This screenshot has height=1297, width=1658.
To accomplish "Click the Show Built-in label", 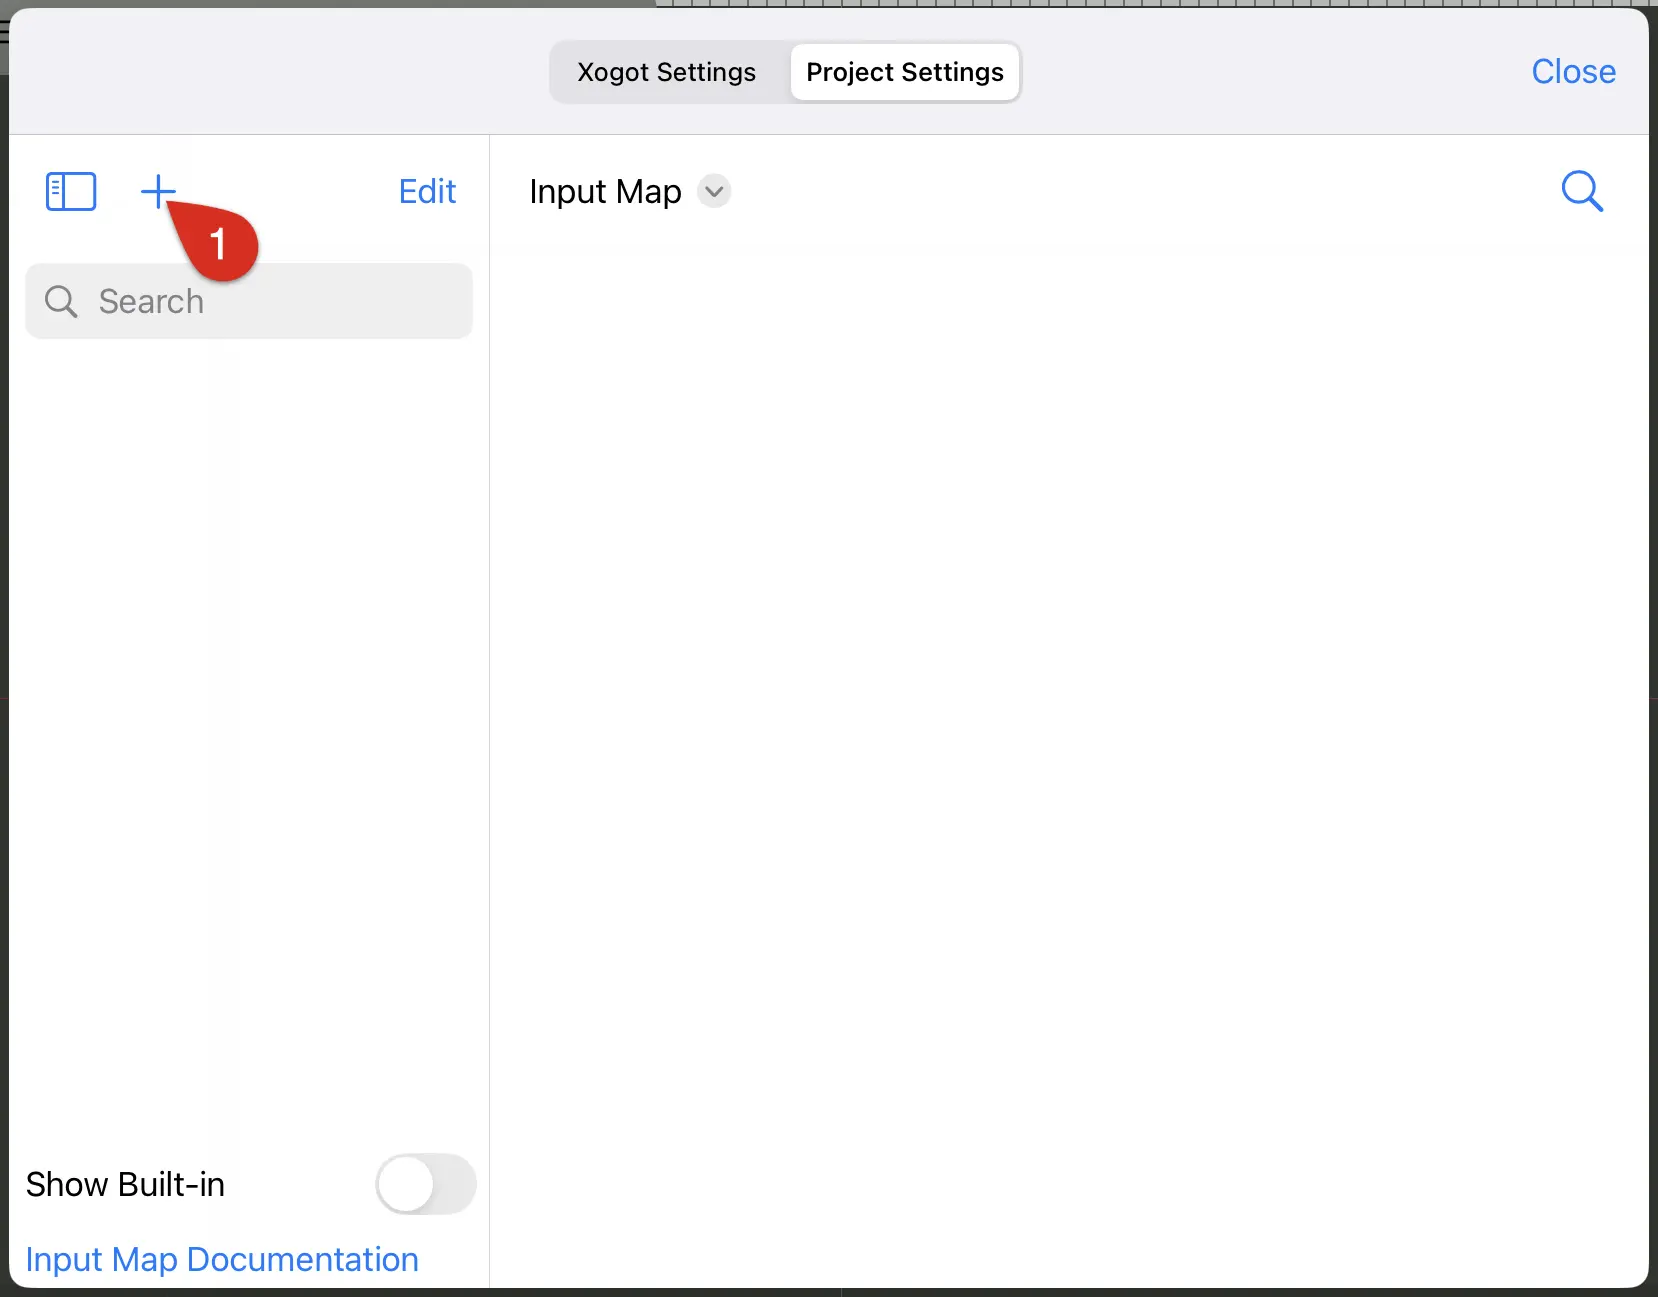I will click(125, 1184).
